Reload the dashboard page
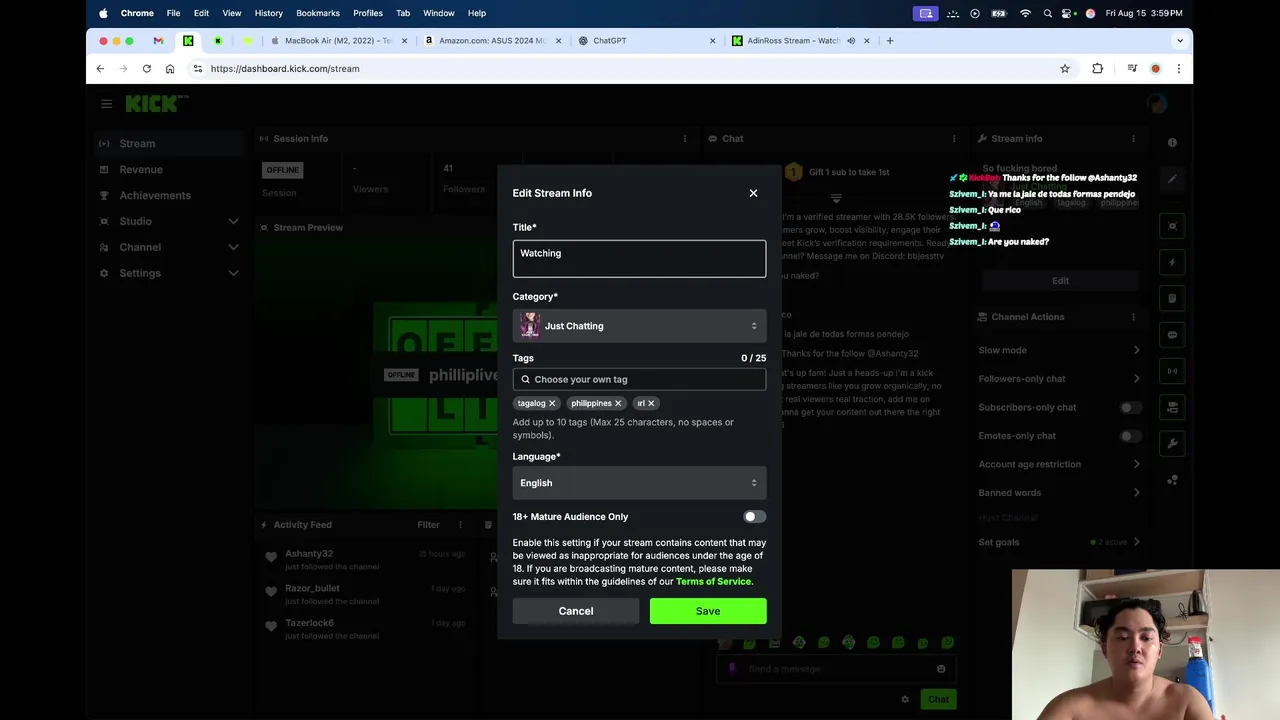Image resolution: width=1280 pixels, height=720 pixels. pyautogui.click(x=147, y=69)
